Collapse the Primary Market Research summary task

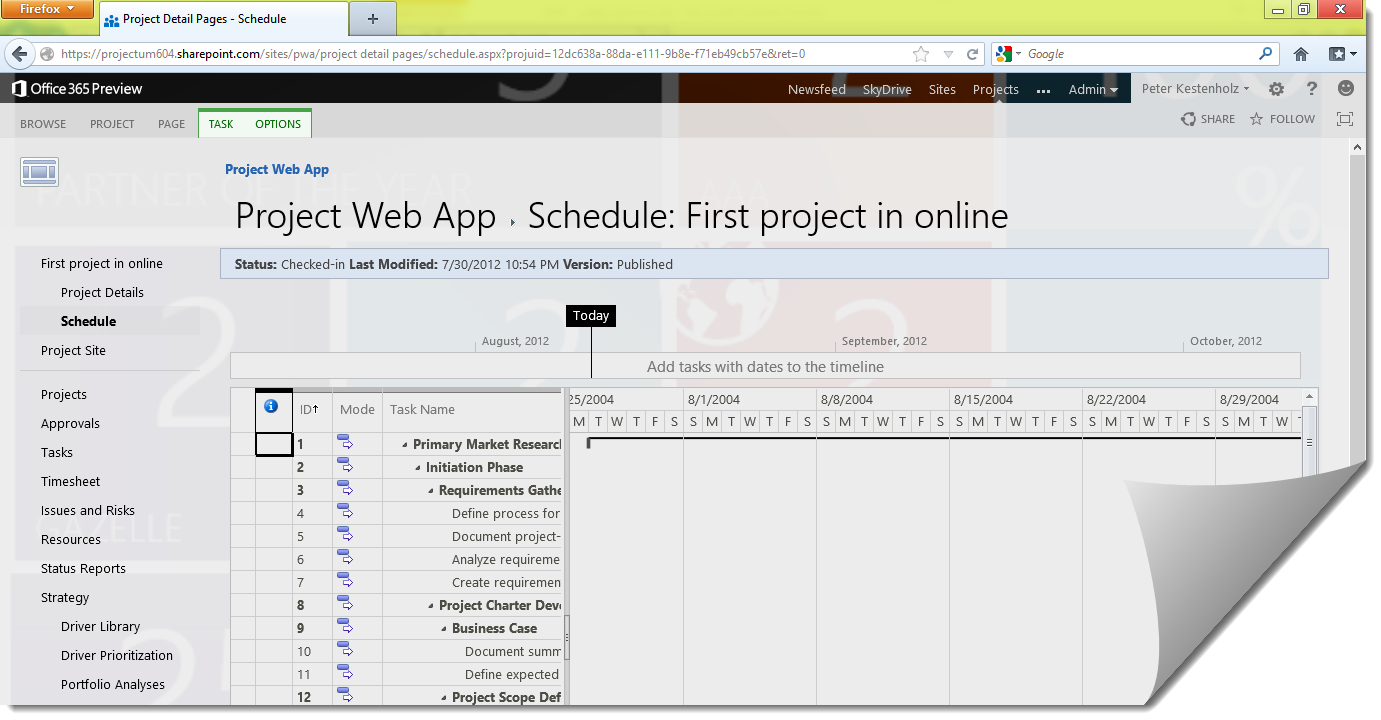point(405,445)
